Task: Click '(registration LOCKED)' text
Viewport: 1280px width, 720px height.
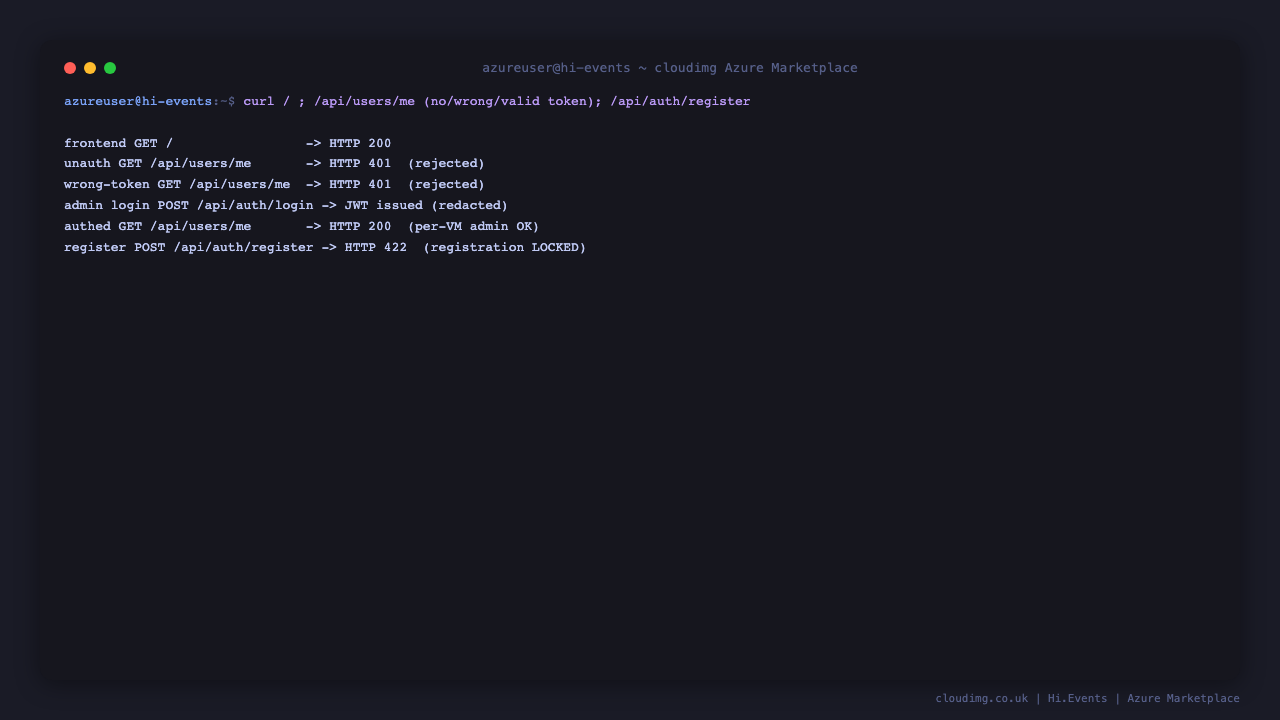Action: (505, 247)
